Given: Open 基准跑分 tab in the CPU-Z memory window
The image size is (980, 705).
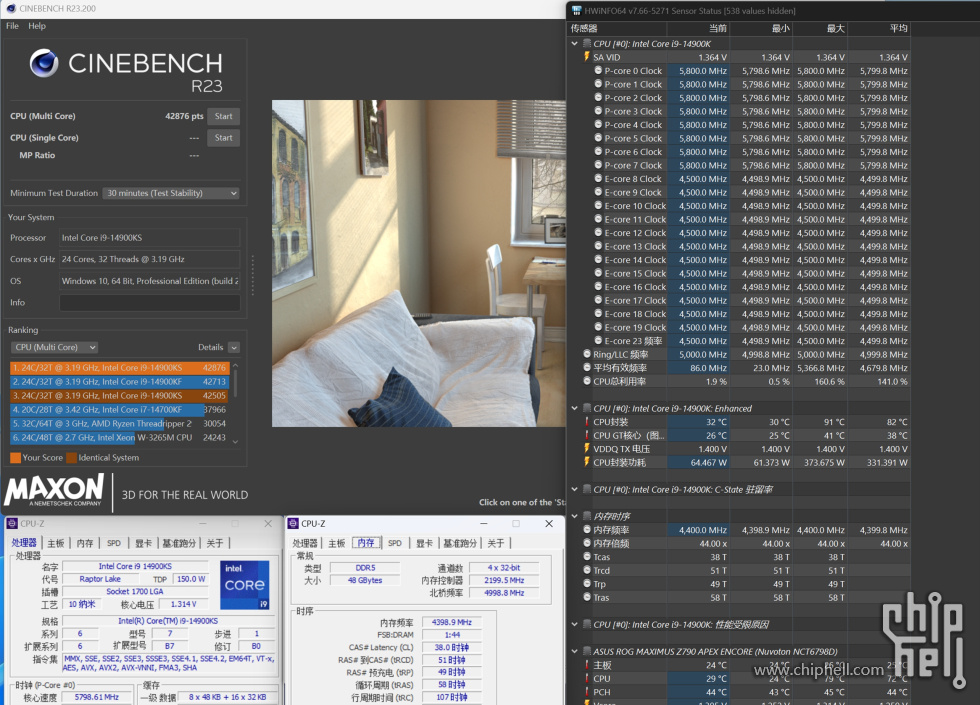Looking at the screenshot, I should (460, 543).
